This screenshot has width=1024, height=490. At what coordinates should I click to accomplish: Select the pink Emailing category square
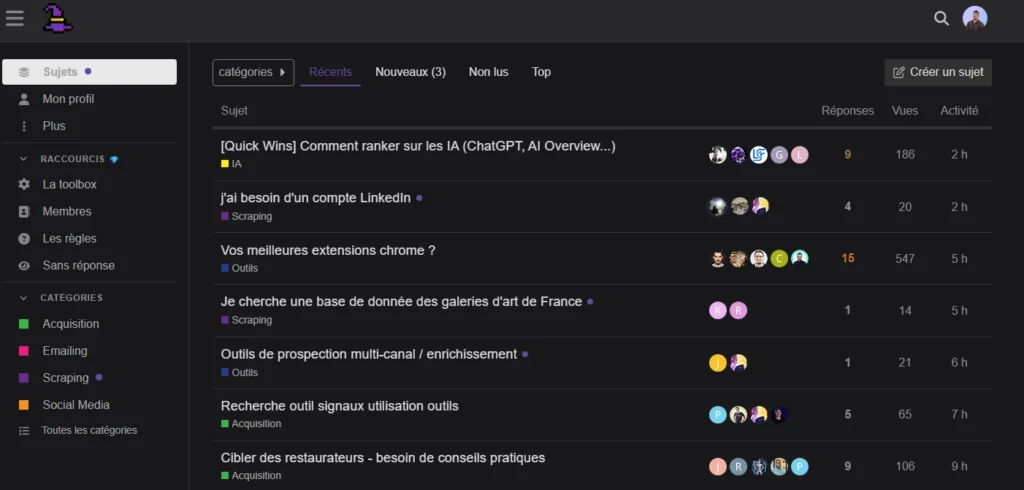[x=24, y=351]
